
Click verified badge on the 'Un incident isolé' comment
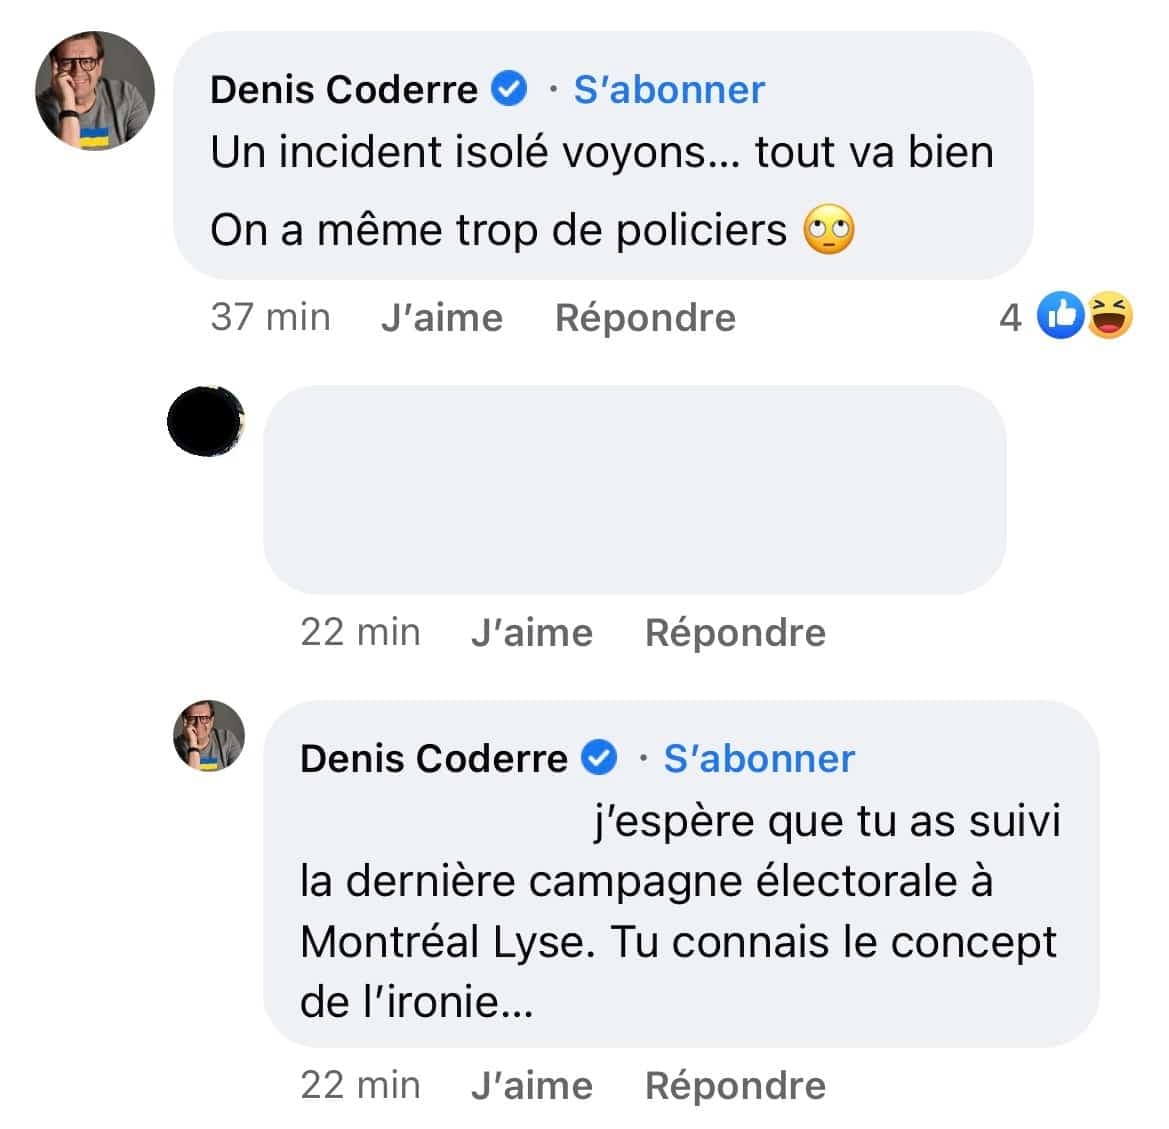click(509, 90)
